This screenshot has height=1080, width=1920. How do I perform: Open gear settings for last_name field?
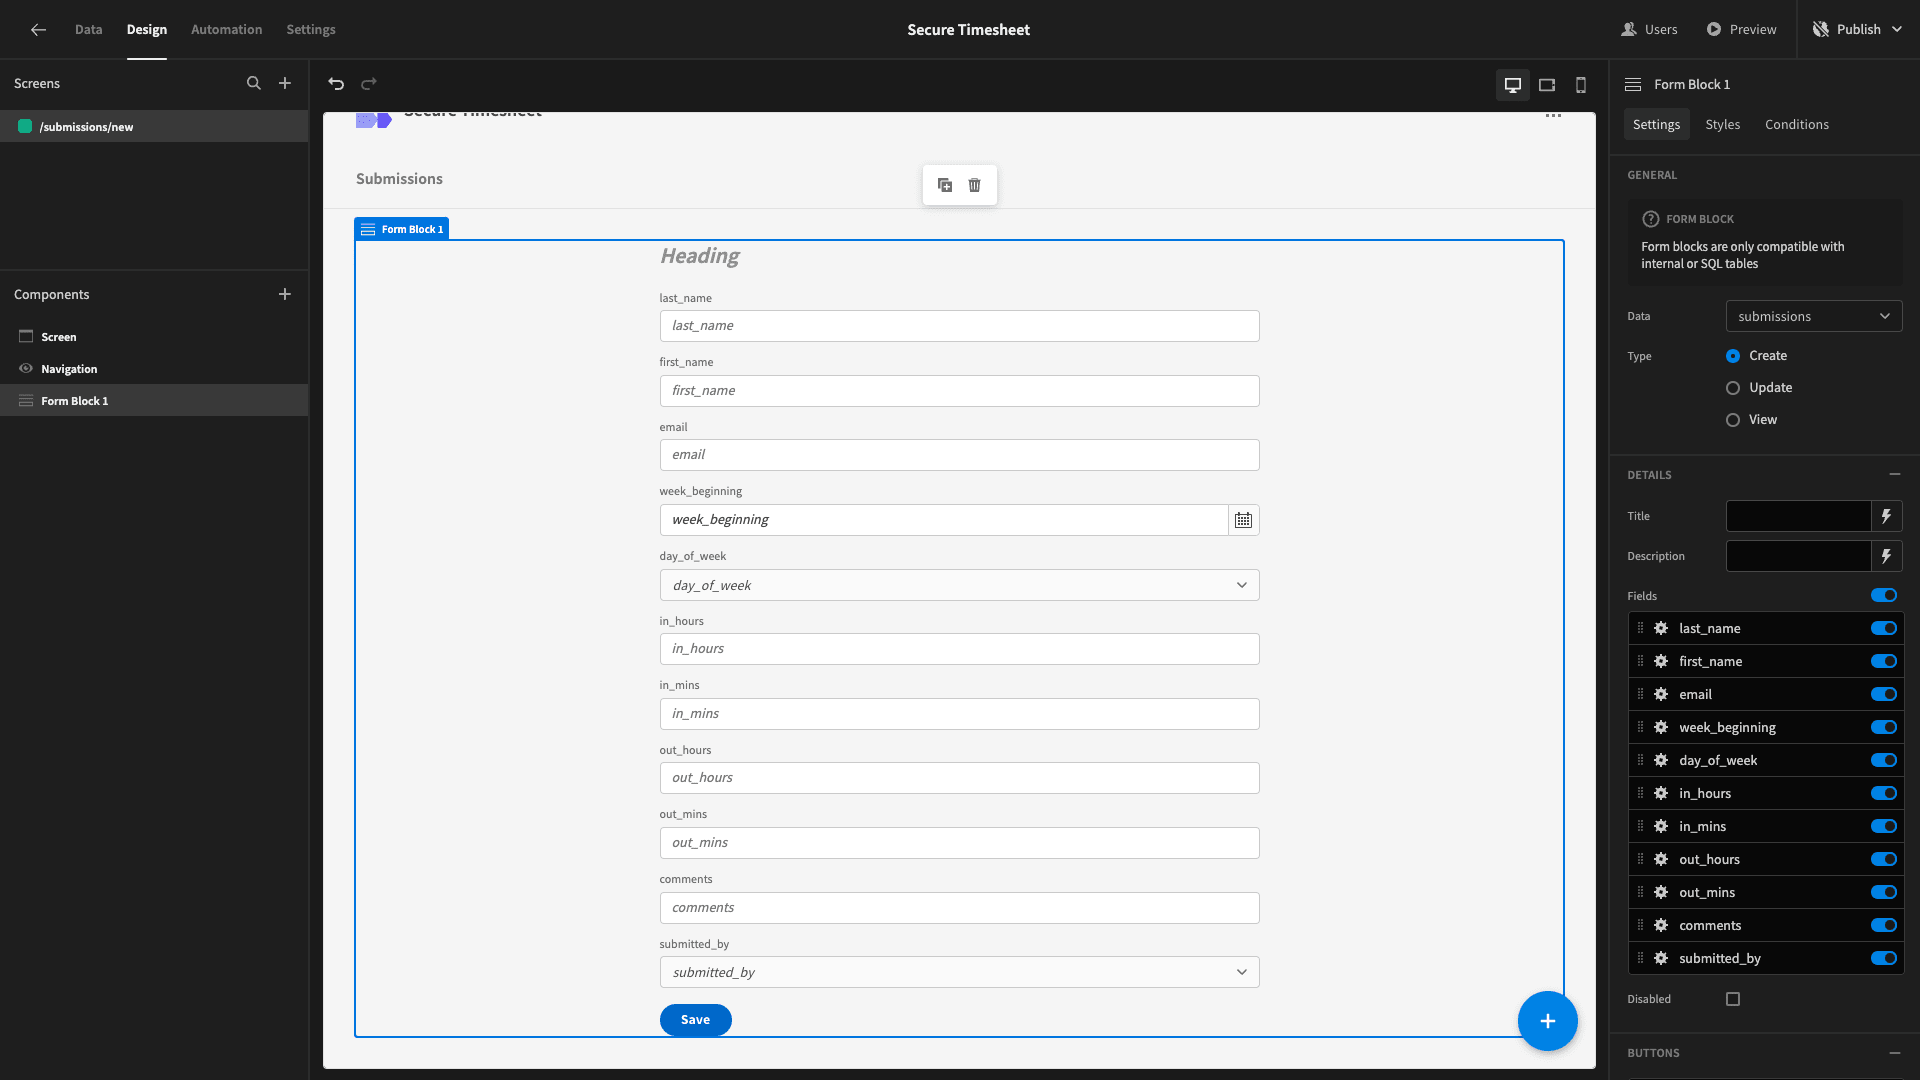pos(1661,628)
